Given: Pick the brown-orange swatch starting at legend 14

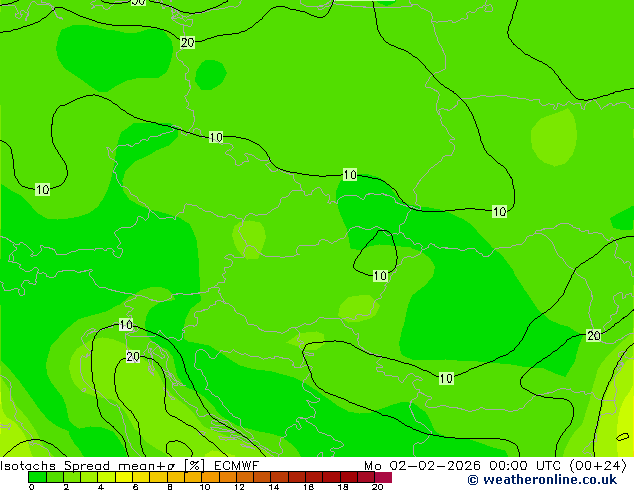Looking at the screenshot, I should (x=280, y=477).
